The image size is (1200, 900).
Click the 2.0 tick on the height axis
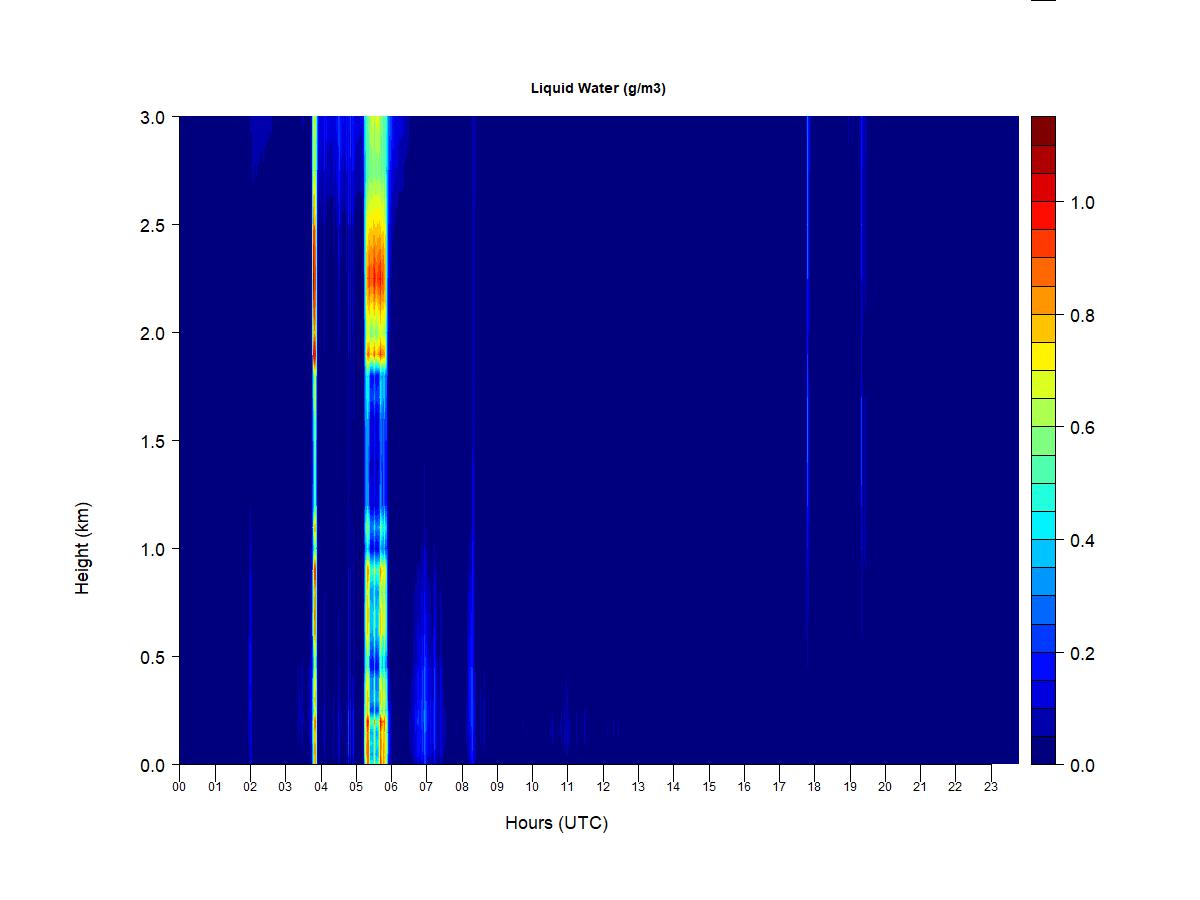click(x=153, y=333)
